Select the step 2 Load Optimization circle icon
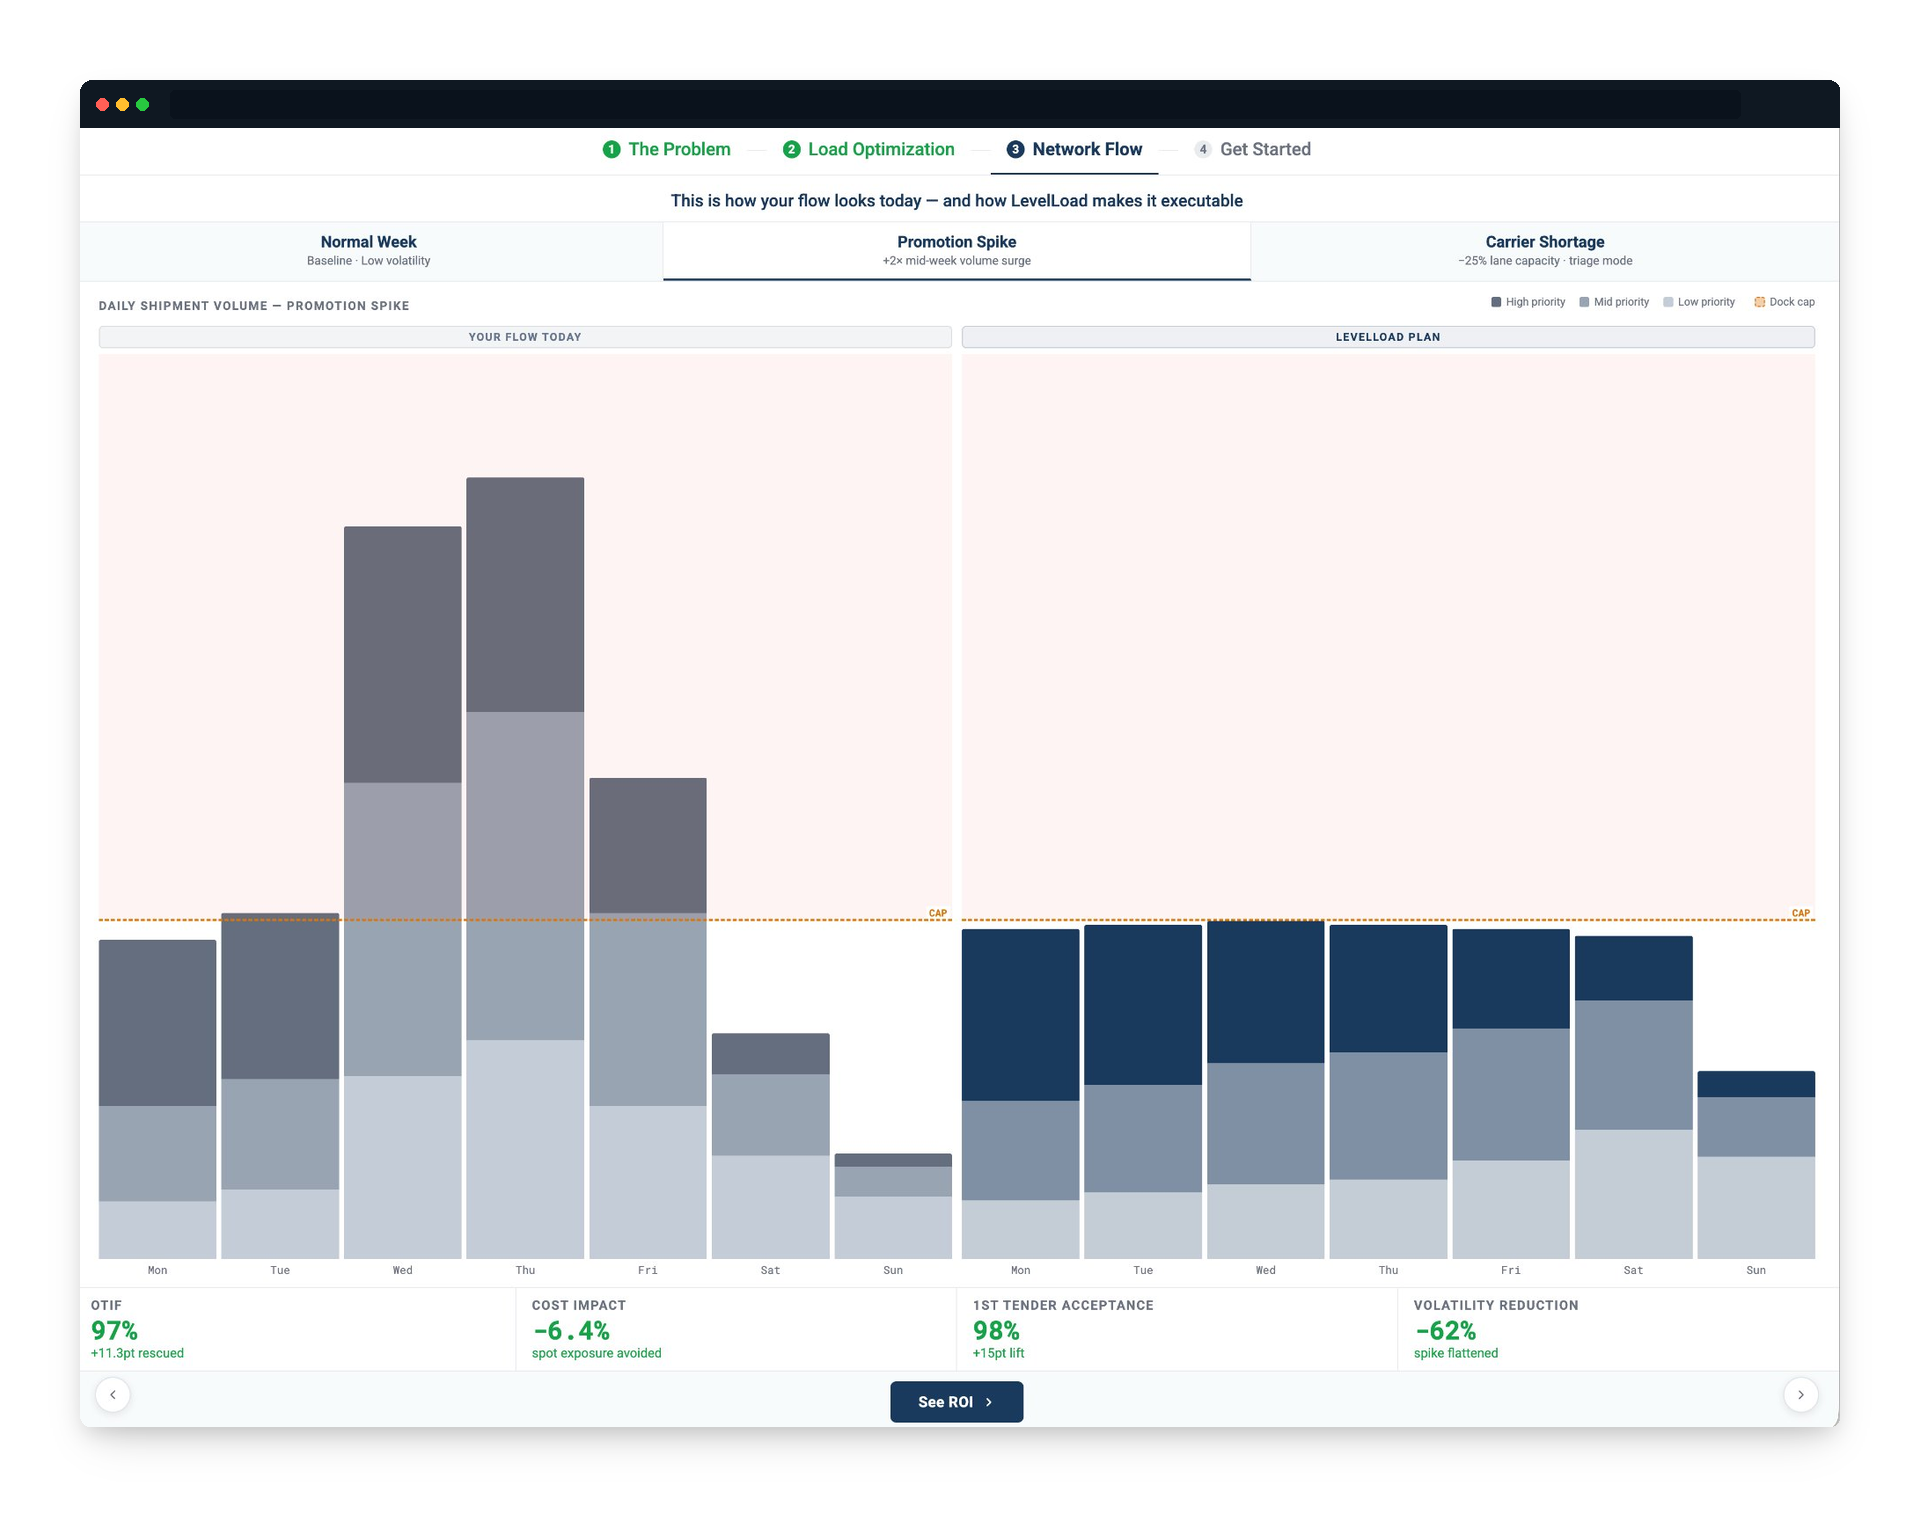Viewport: 1920px width, 1537px height. coord(792,149)
